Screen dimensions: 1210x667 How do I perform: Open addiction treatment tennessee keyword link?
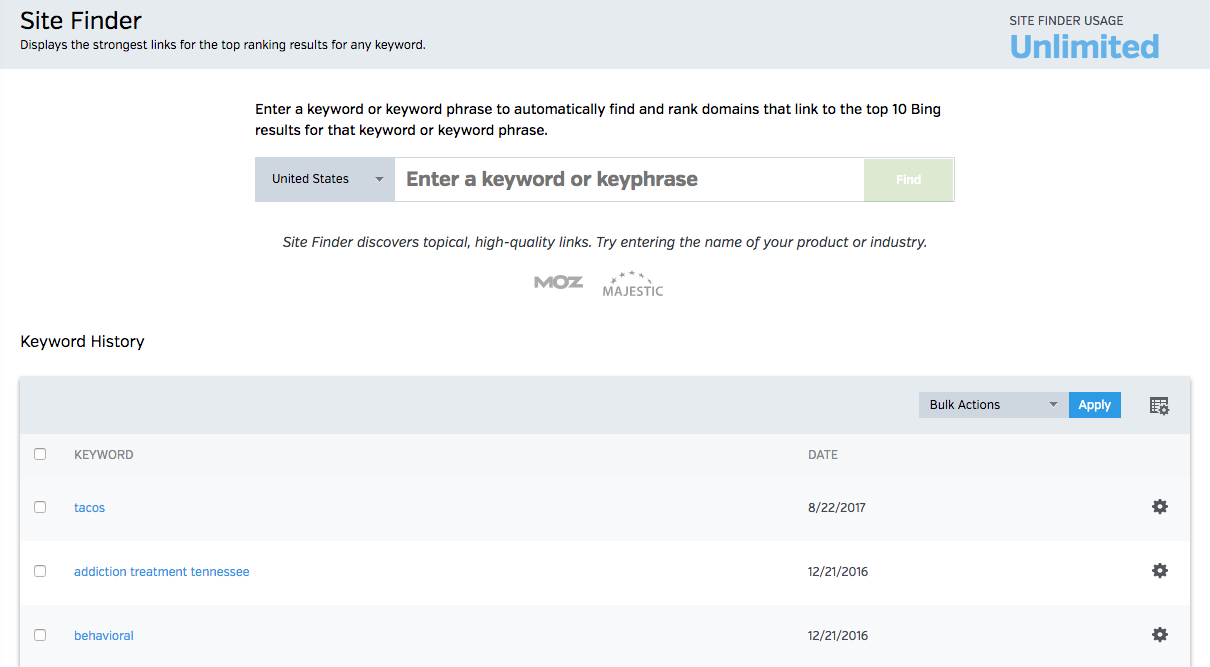(x=162, y=572)
